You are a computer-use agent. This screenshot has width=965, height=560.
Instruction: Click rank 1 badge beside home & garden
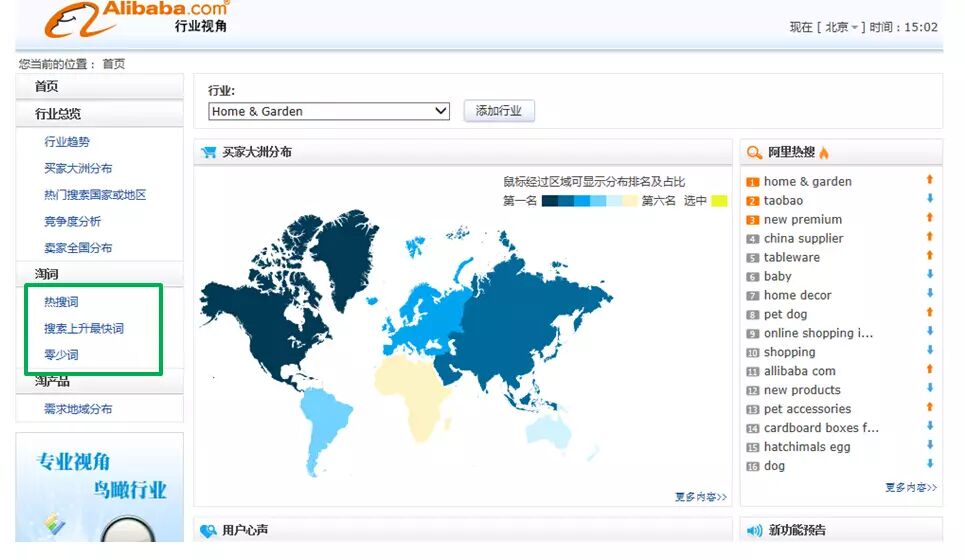(x=752, y=182)
